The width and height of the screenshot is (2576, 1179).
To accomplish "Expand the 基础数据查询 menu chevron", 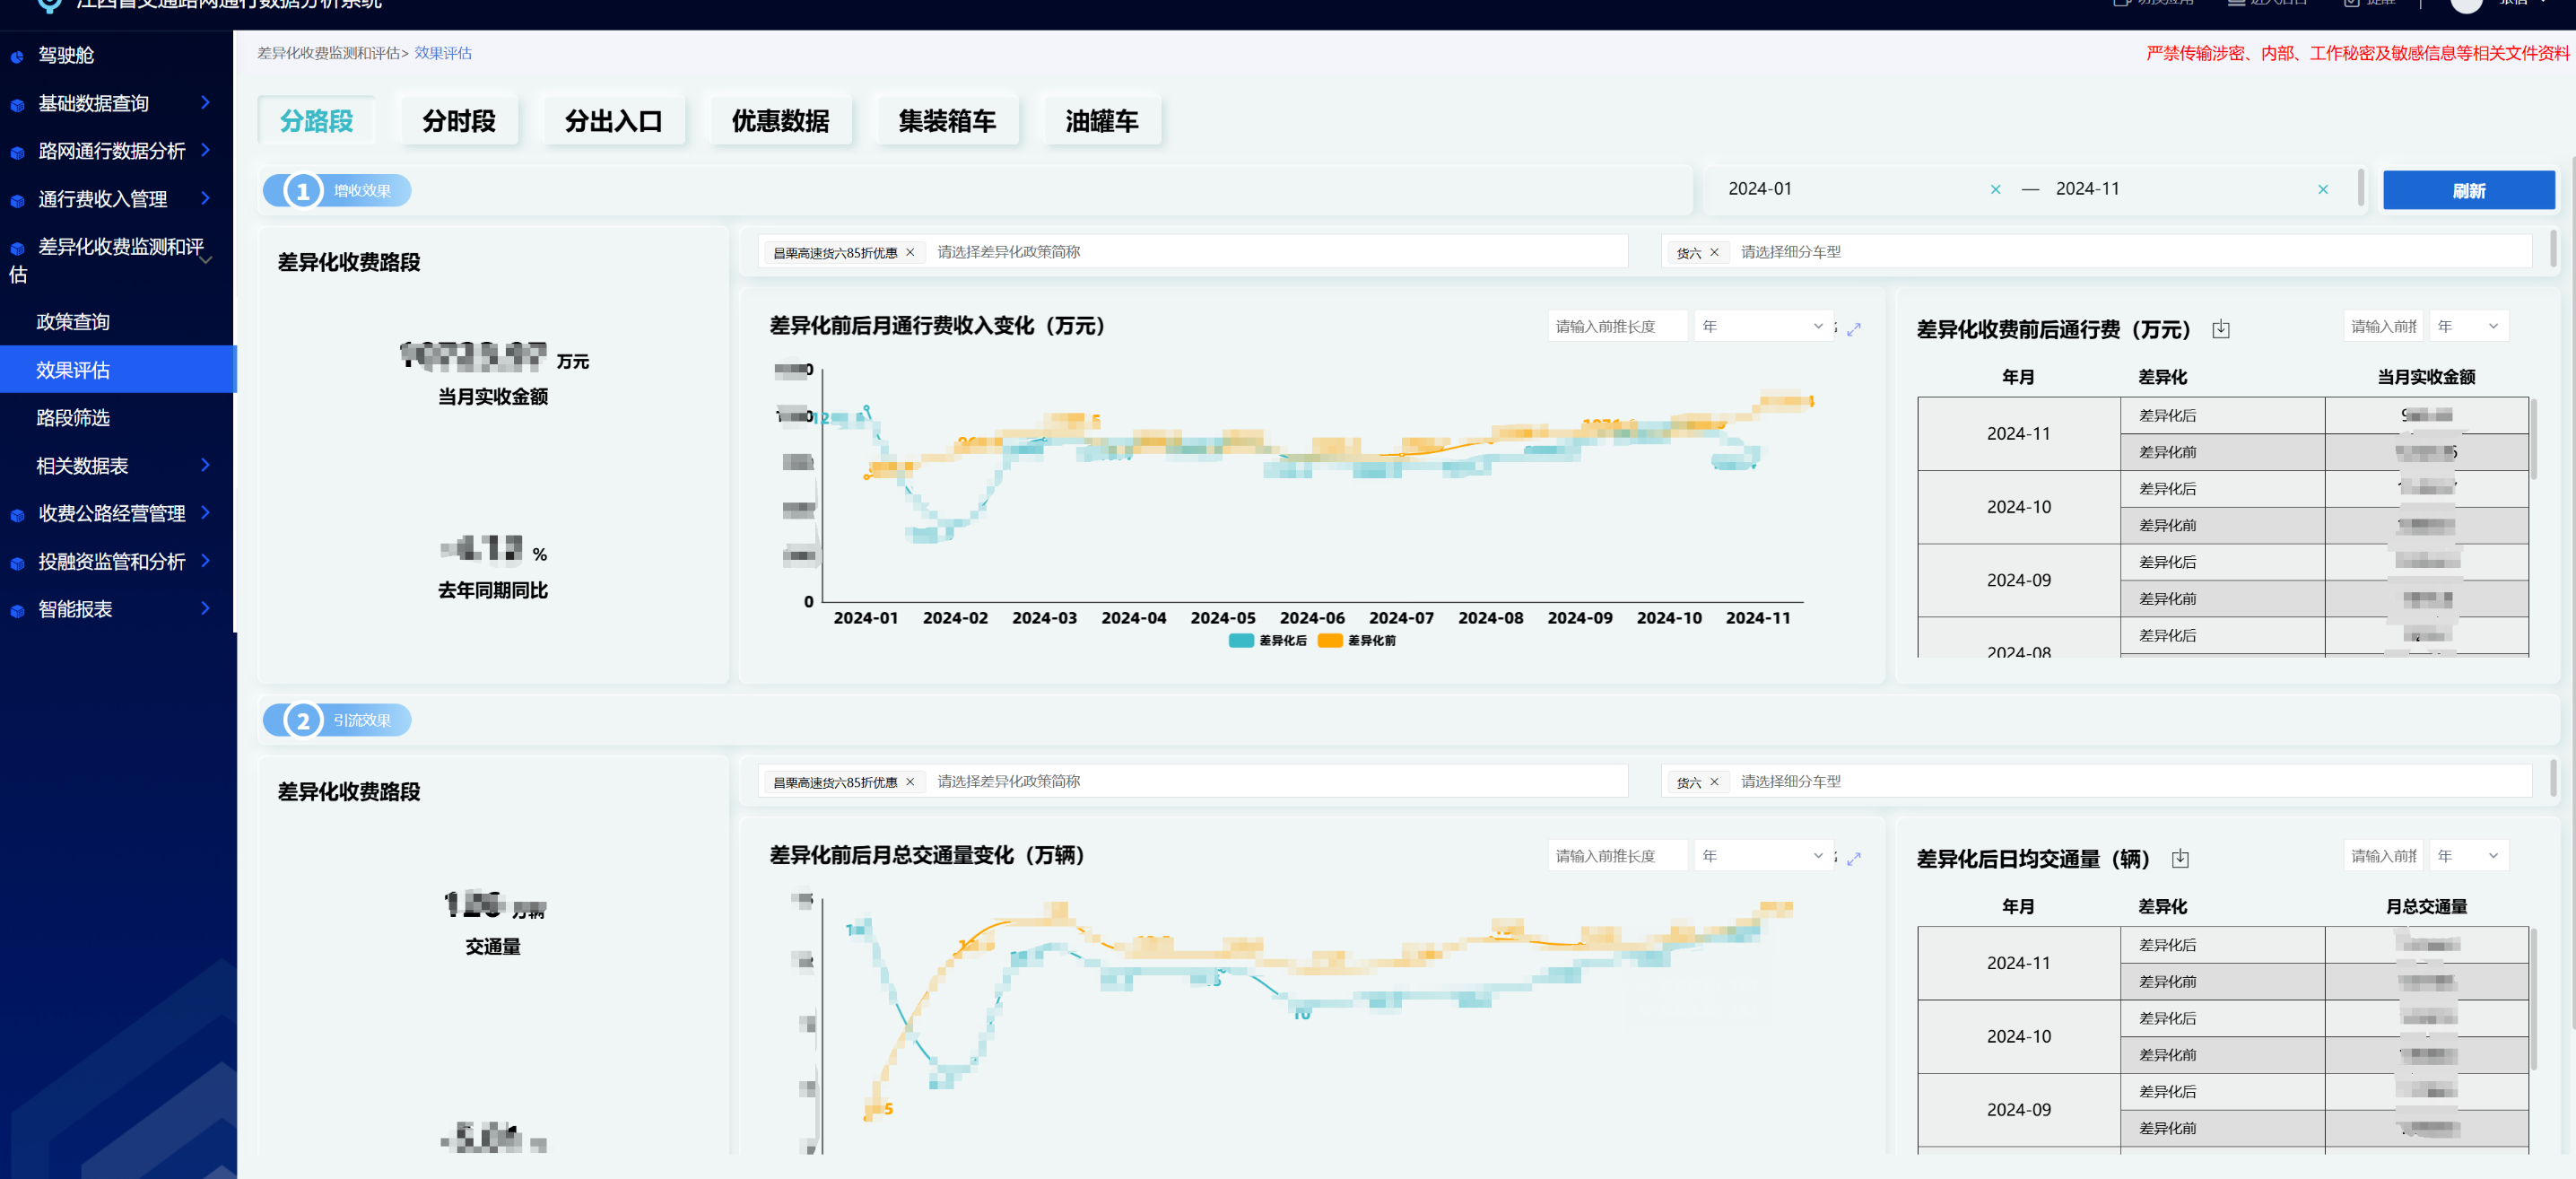I will coord(205,102).
